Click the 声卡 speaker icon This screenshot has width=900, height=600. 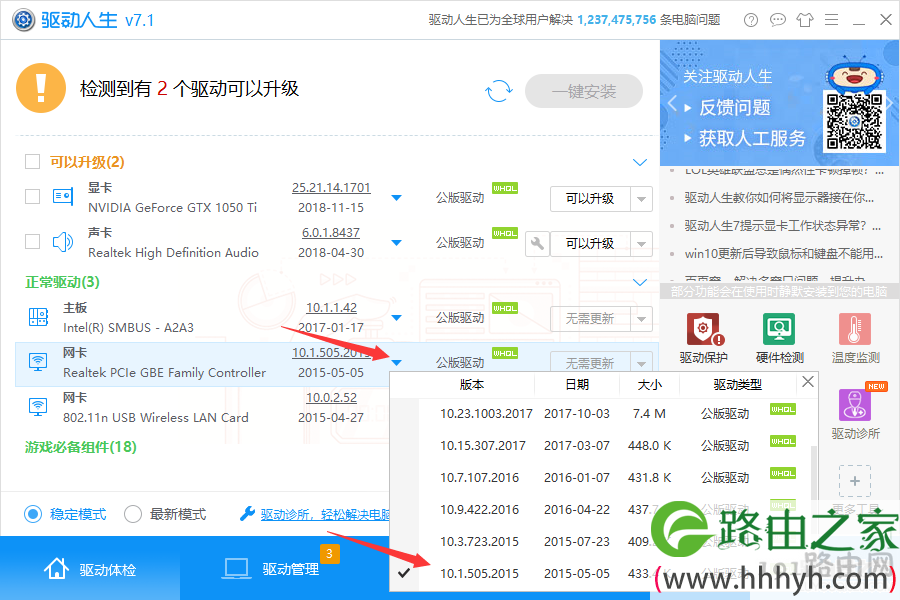63,242
